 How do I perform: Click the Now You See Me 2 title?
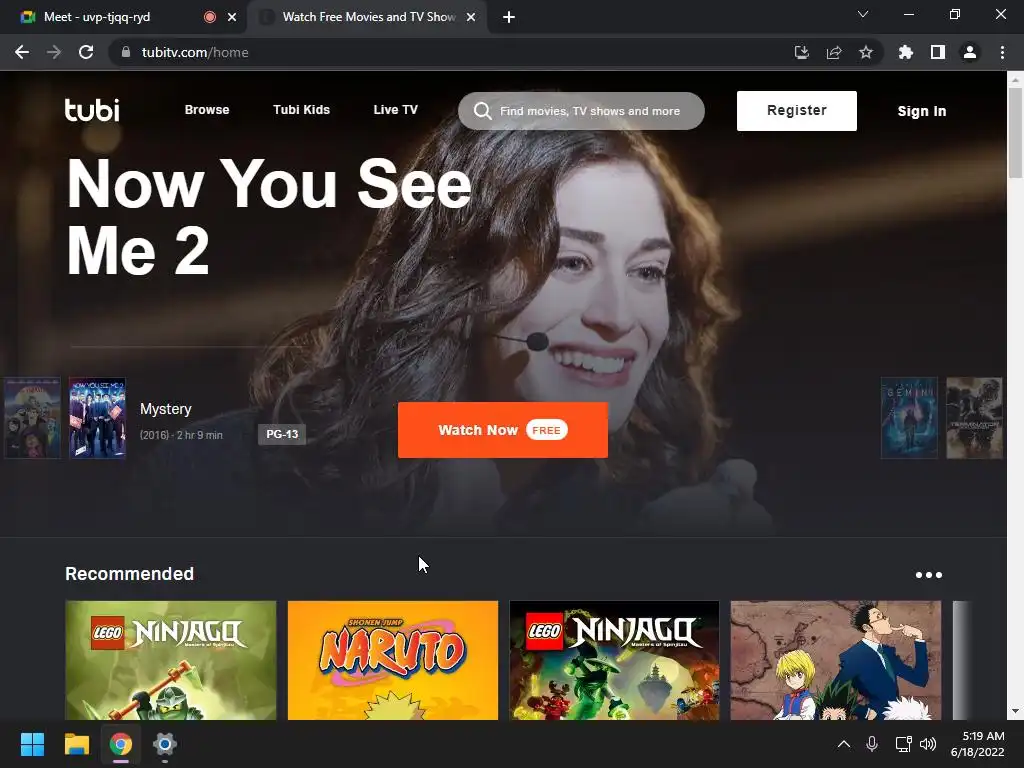(x=268, y=217)
